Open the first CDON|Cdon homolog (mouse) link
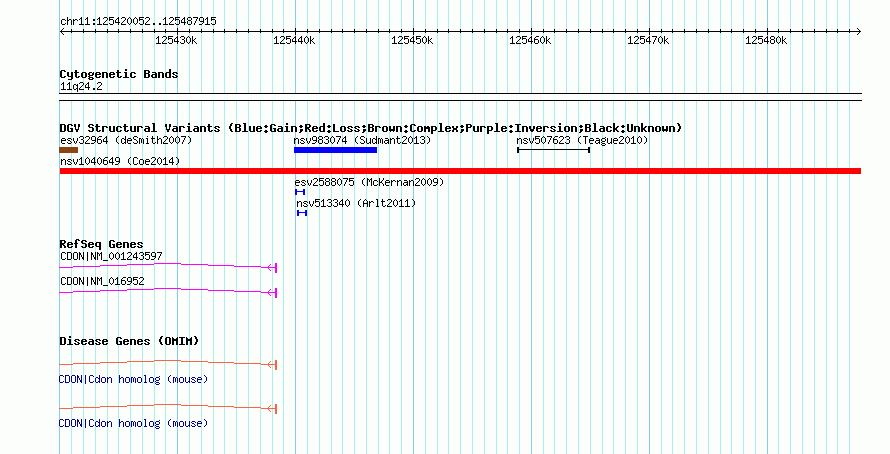The width and height of the screenshot is (890, 454). pos(133,379)
